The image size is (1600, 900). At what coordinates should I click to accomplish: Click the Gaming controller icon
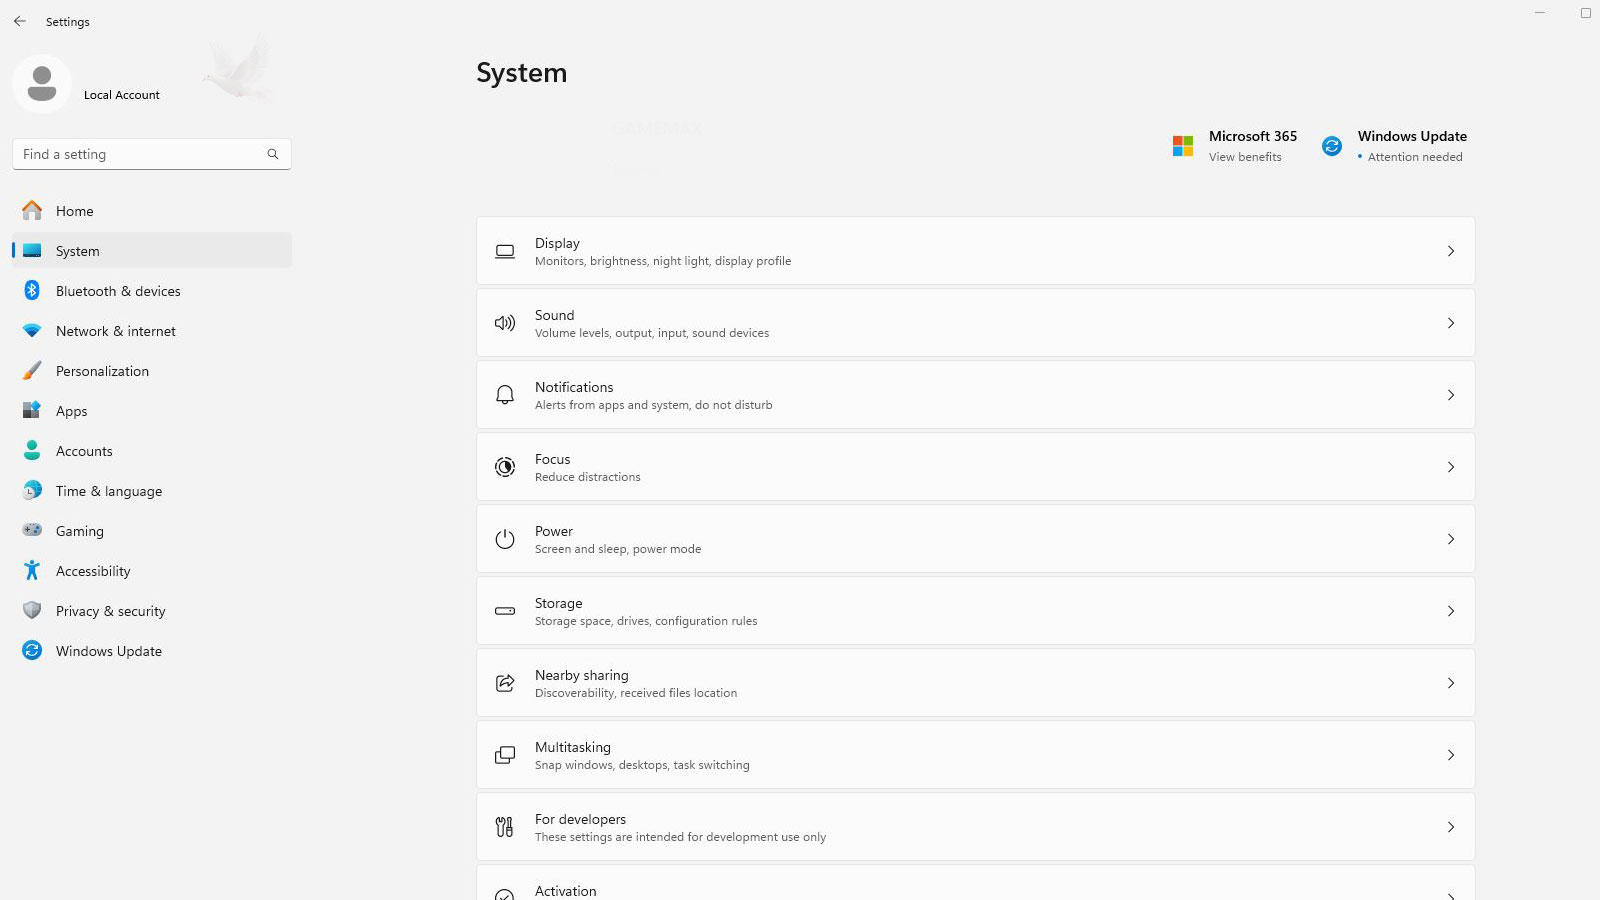click(x=32, y=530)
